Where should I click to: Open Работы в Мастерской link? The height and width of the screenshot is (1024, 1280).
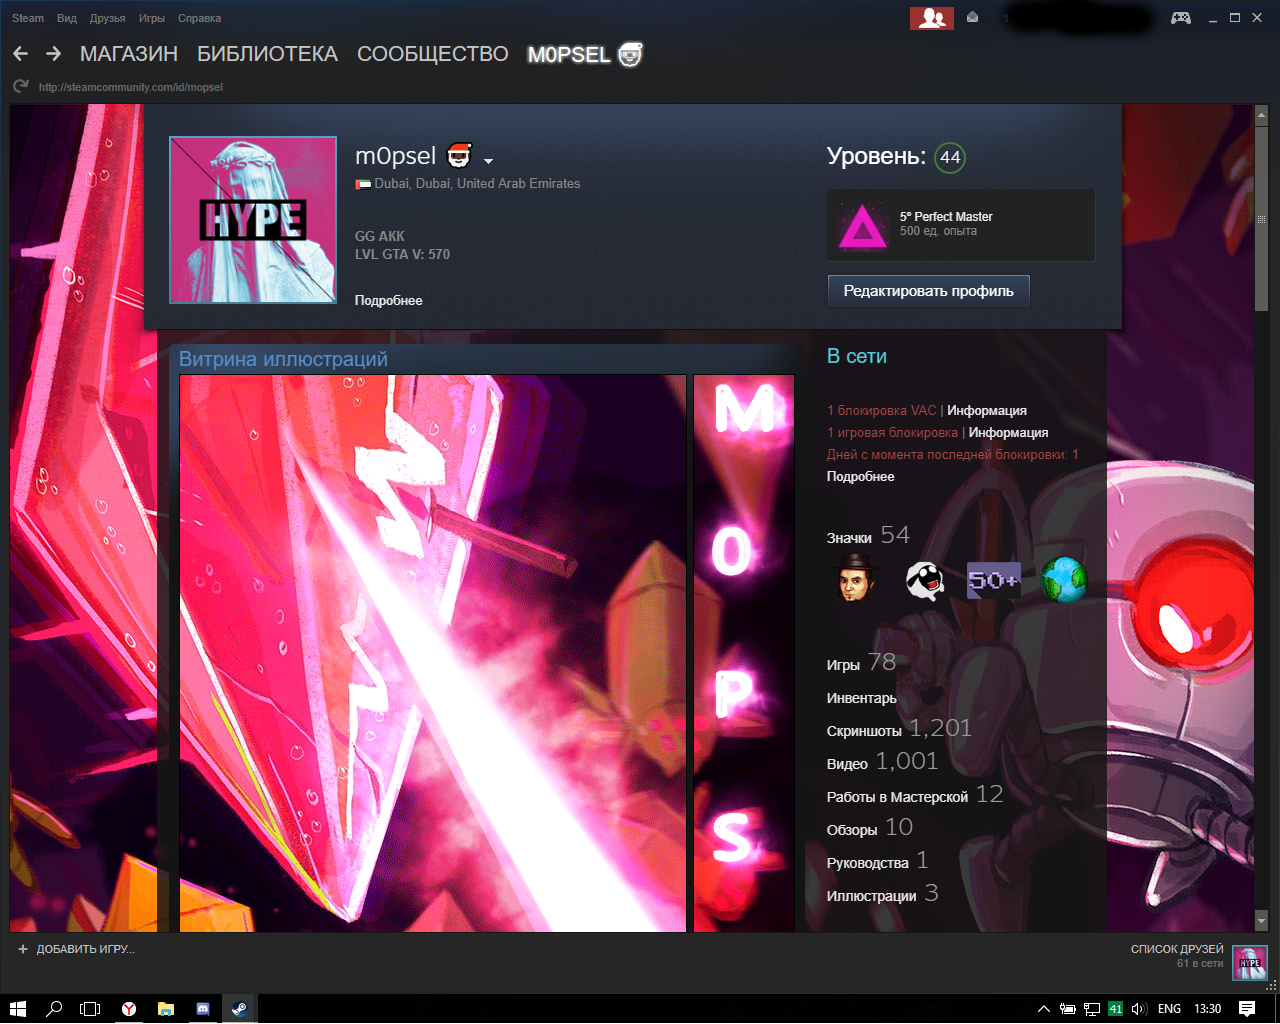(x=915, y=795)
